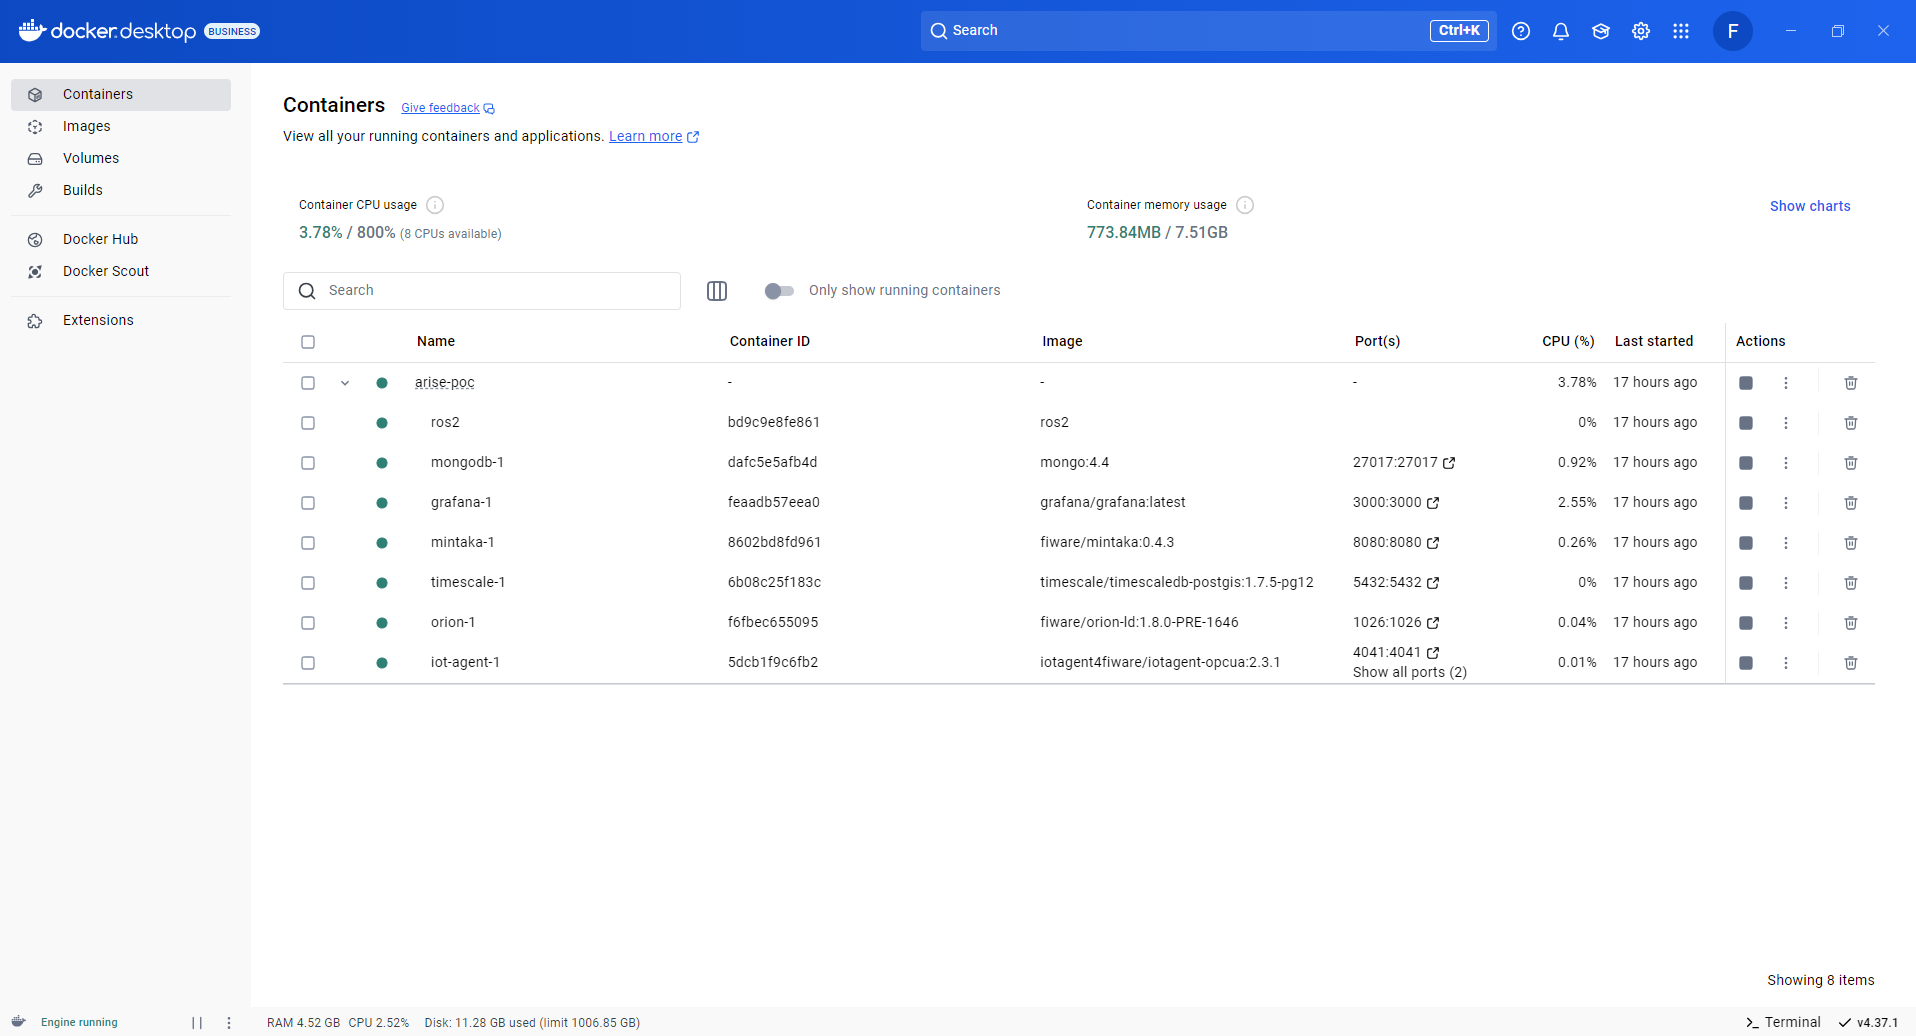Image resolution: width=1916 pixels, height=1036 pixels.
Task: Open port link 3000:3000 for grafana-1
Action: click(1396, 503)
